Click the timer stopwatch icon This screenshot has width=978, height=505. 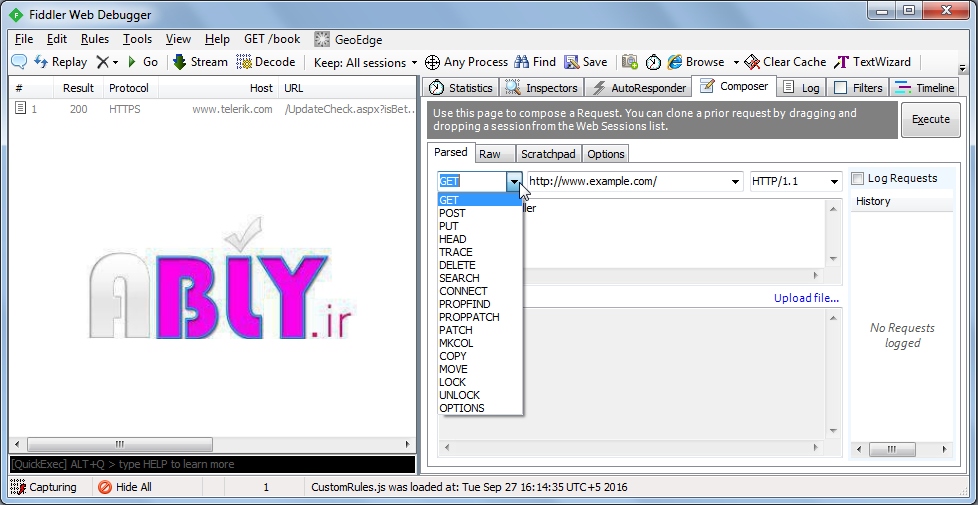[653, 62]
